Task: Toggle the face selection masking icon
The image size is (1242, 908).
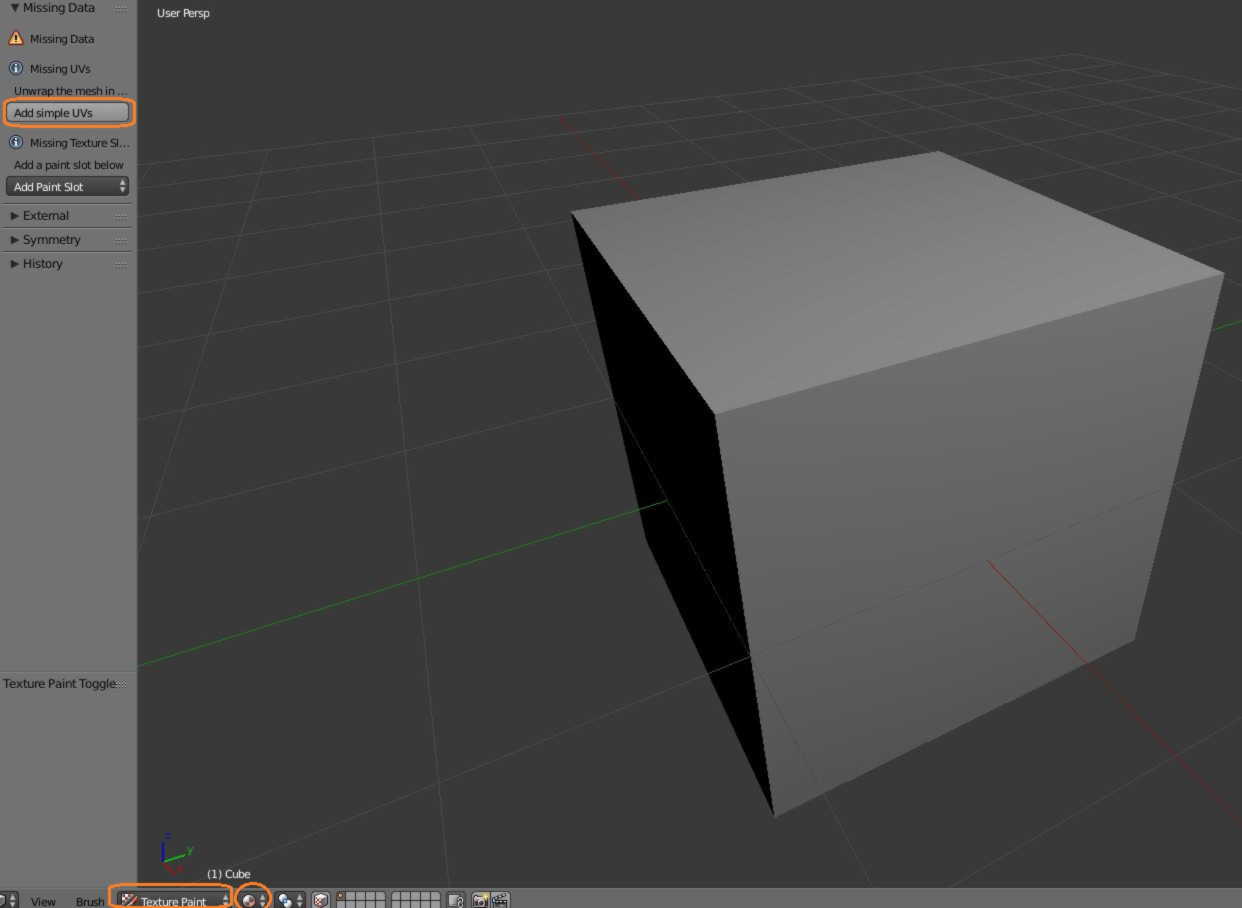Action: click(x=320, y=900)
